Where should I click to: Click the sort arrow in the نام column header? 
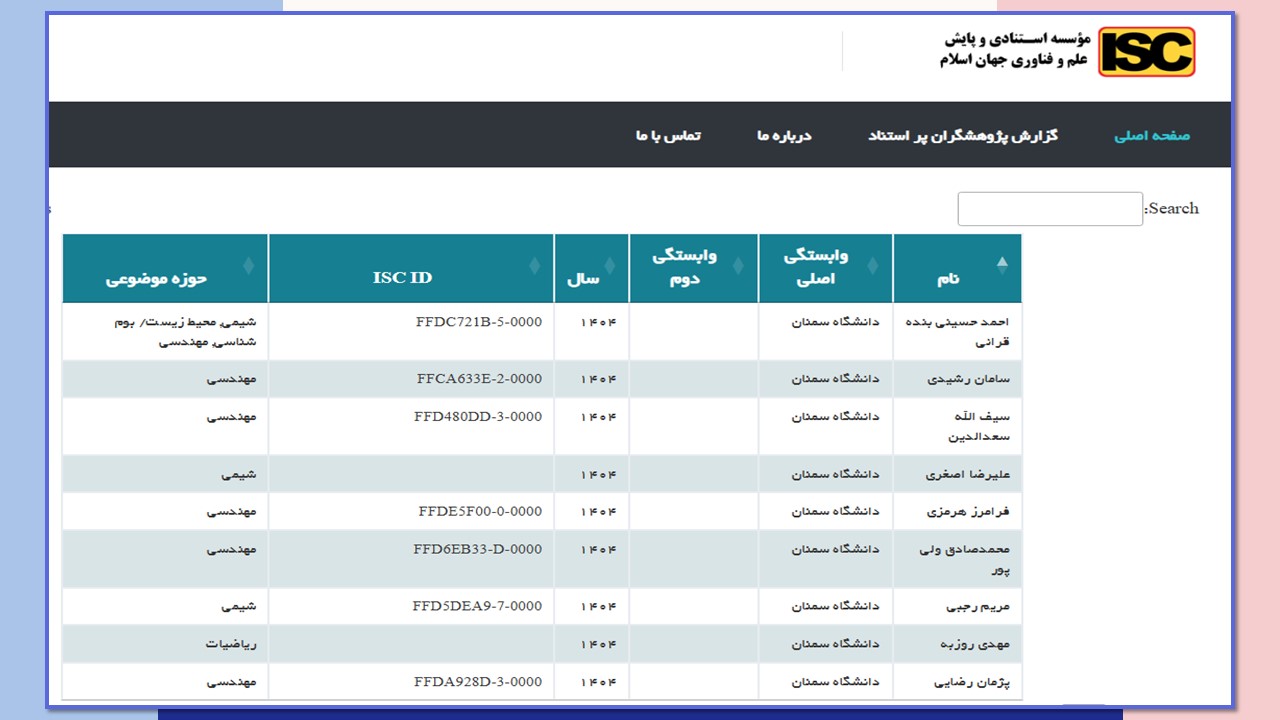[x=1002, y=264]
